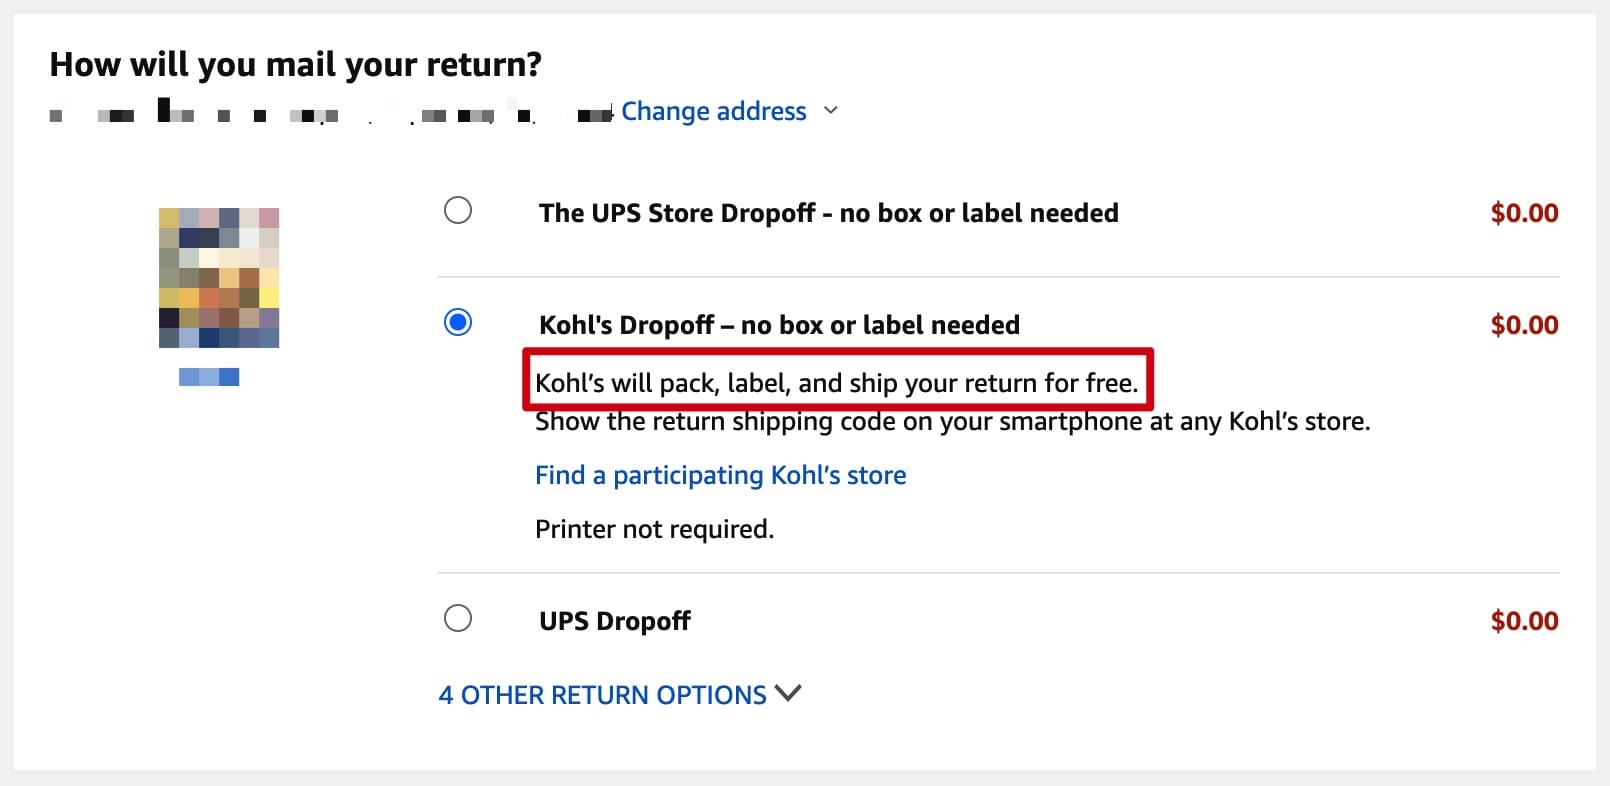The image size is (1610, 786).
Task: Open Find a participating Kohl's store
Action: (x=720, y=474)
